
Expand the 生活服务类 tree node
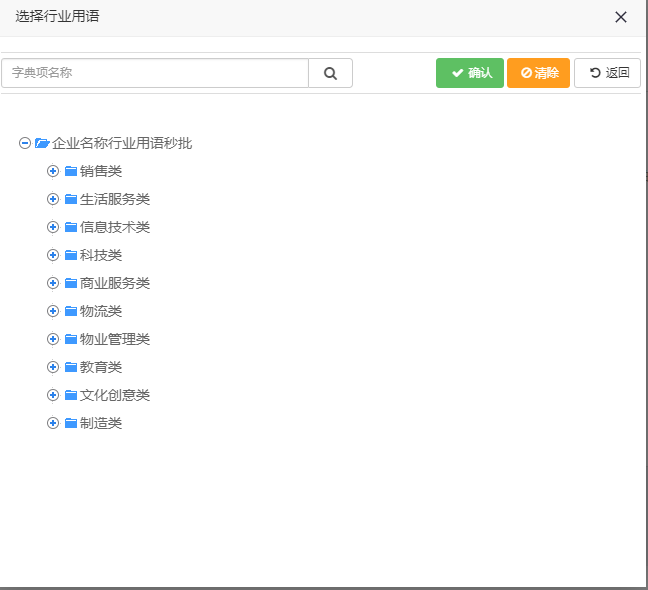53,199
